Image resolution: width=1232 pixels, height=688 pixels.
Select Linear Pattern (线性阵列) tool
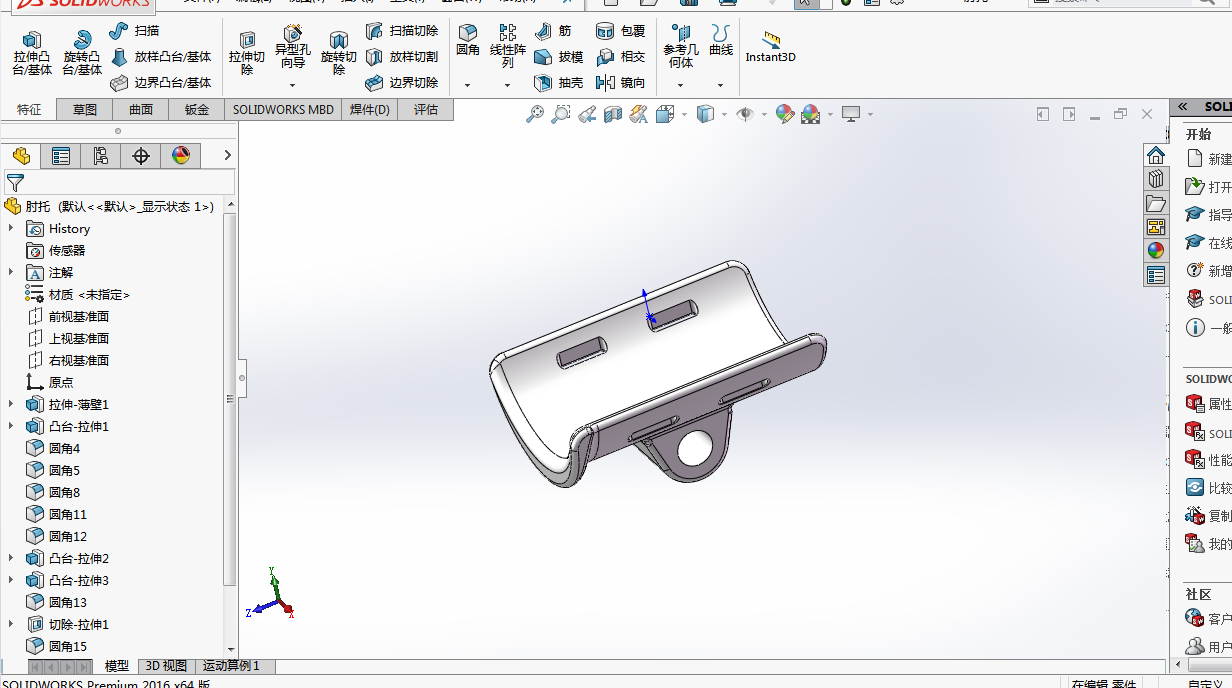pos(508,46)
